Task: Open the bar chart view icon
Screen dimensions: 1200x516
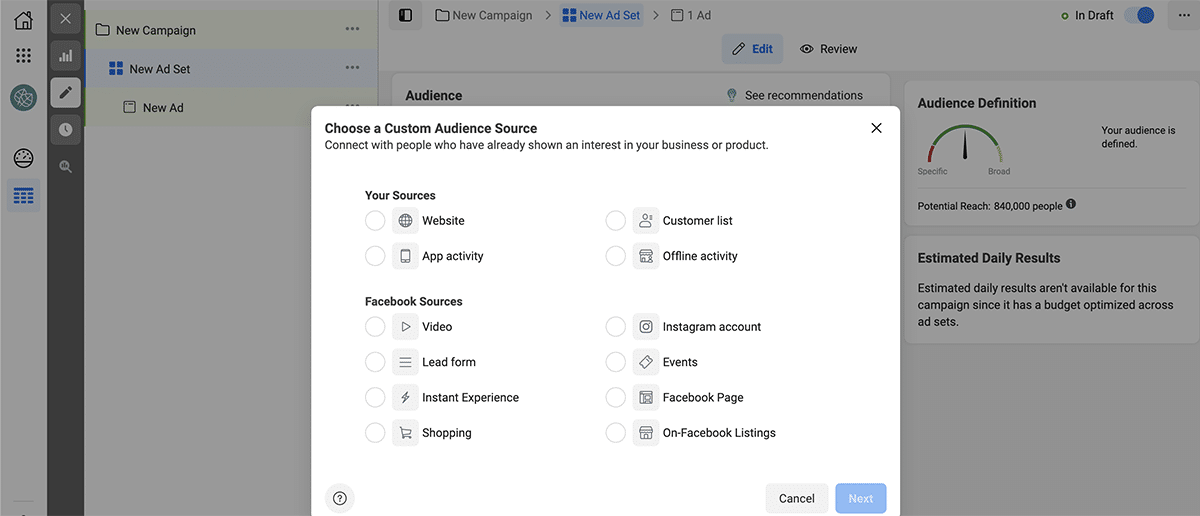Action: 65,56
